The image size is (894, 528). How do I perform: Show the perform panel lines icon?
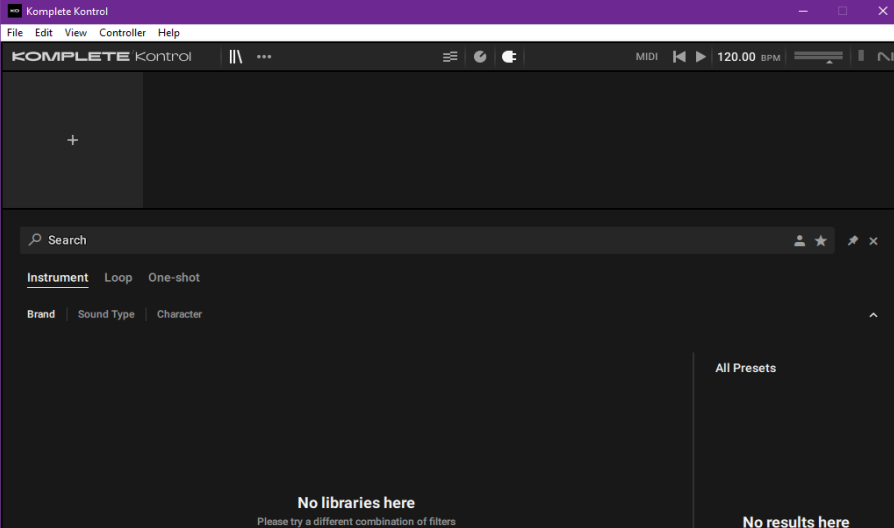[450, 56]
